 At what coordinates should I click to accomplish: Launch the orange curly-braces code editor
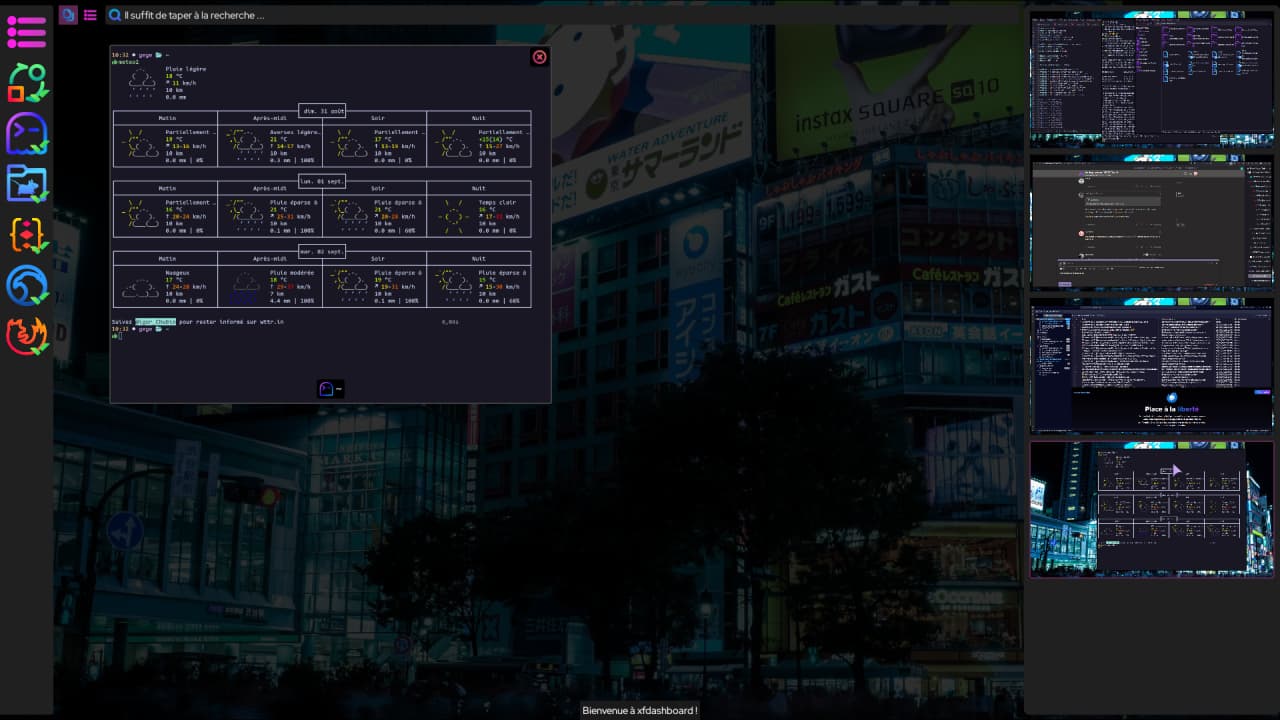tap(27, 235)
